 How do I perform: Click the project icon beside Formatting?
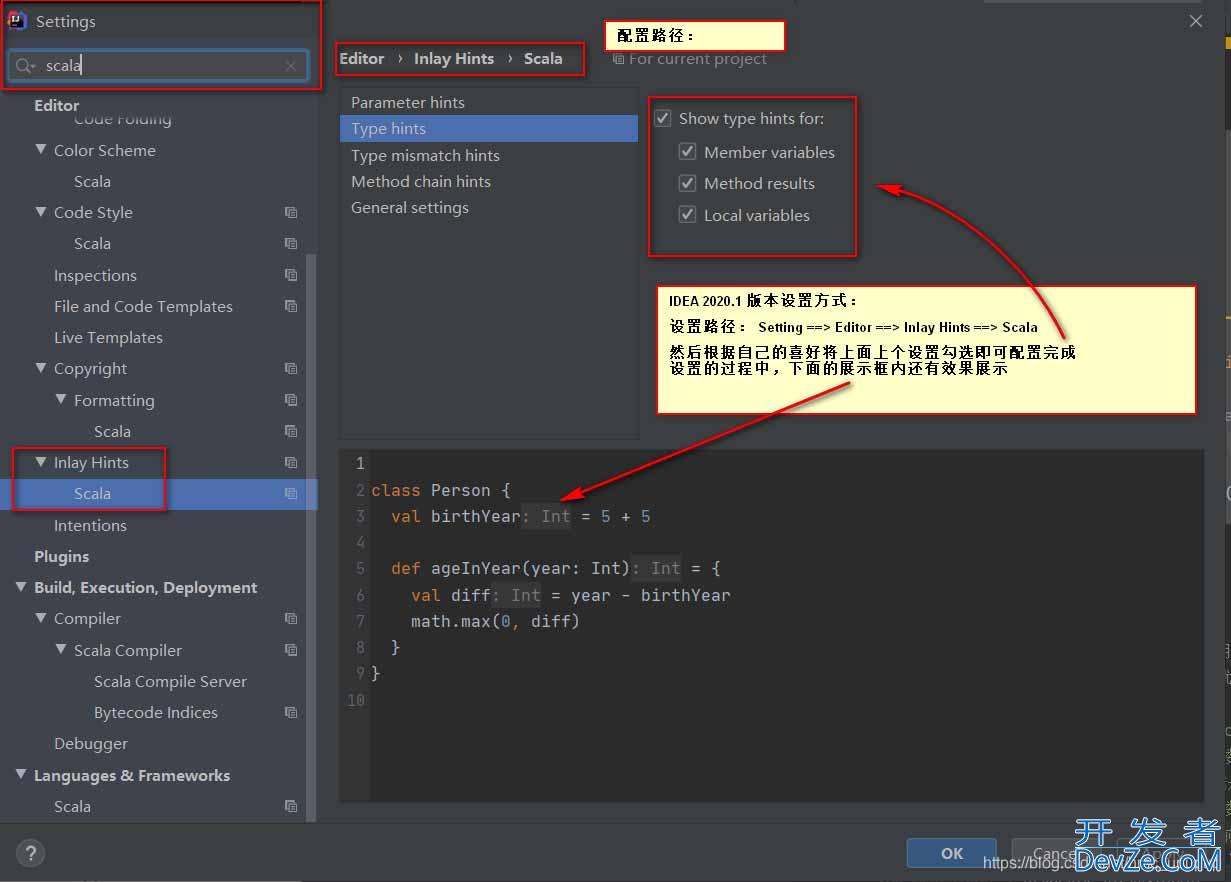point(291,400)
